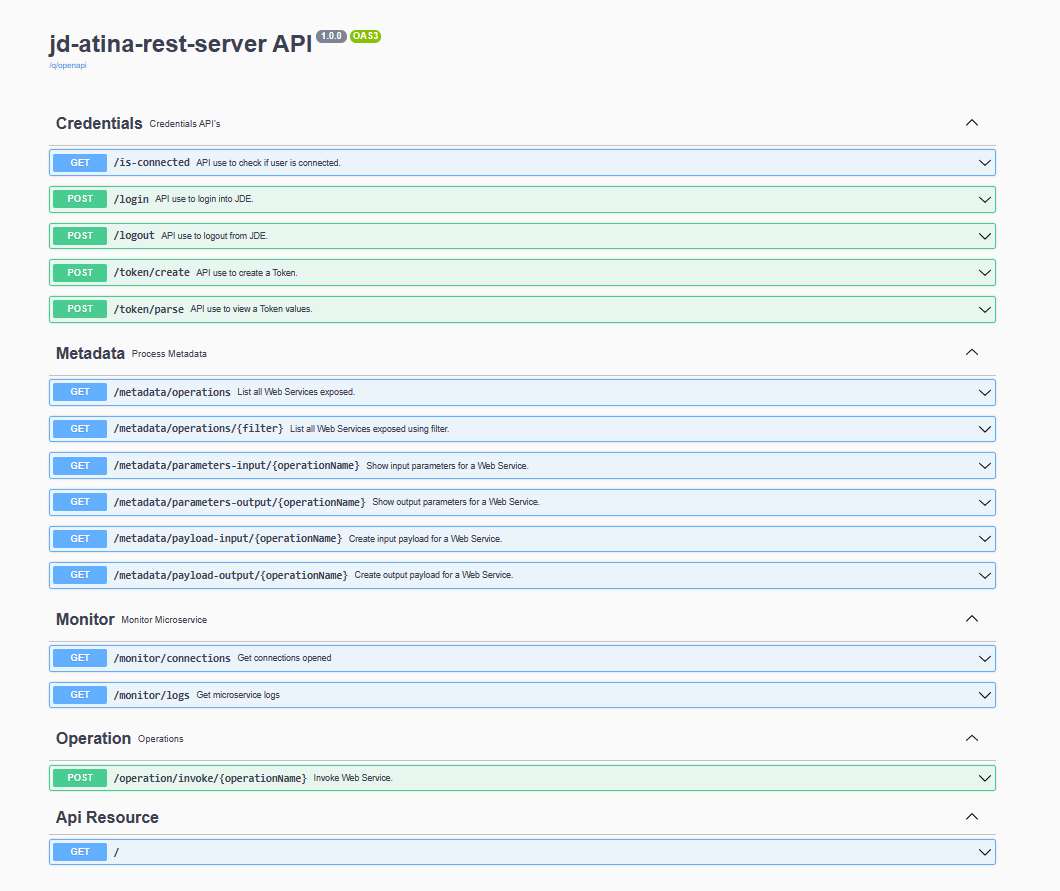Open the /logout path link
The width and height of the screenshot is (1060, 891).
pos(134,236)
